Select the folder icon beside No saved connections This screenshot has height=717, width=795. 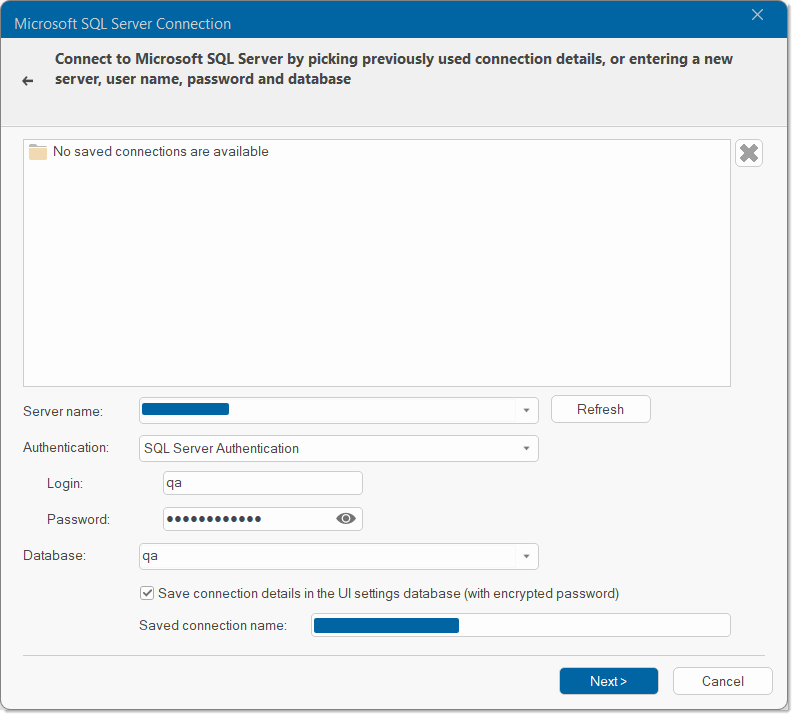pos(38,152)
